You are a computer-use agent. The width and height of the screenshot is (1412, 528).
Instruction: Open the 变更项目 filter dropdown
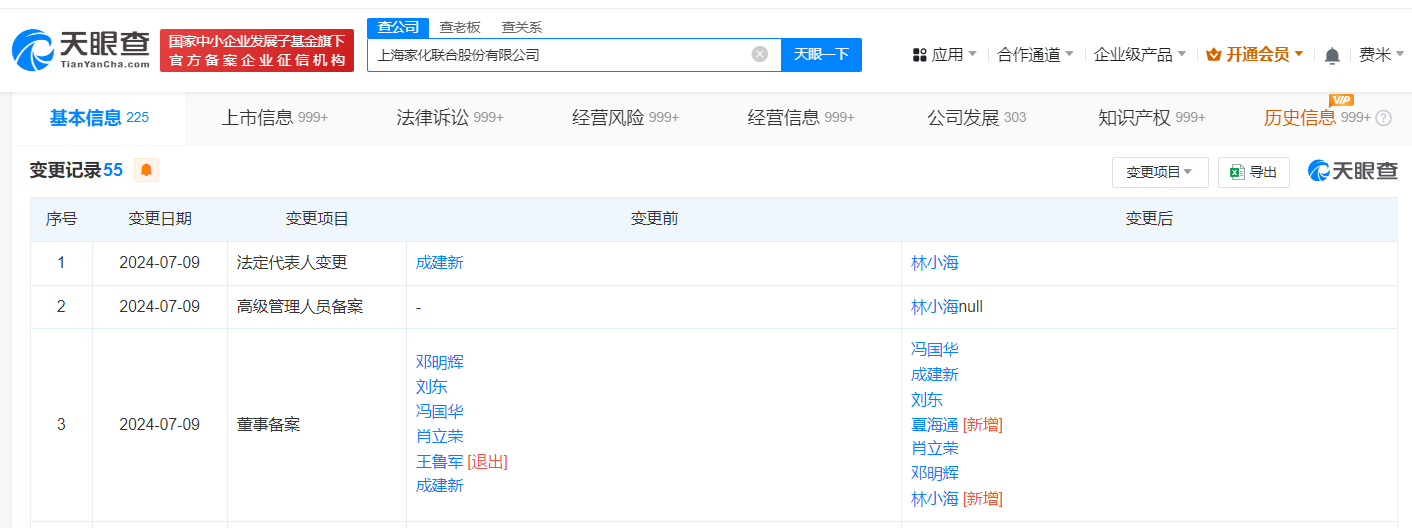coord(1160,172)
